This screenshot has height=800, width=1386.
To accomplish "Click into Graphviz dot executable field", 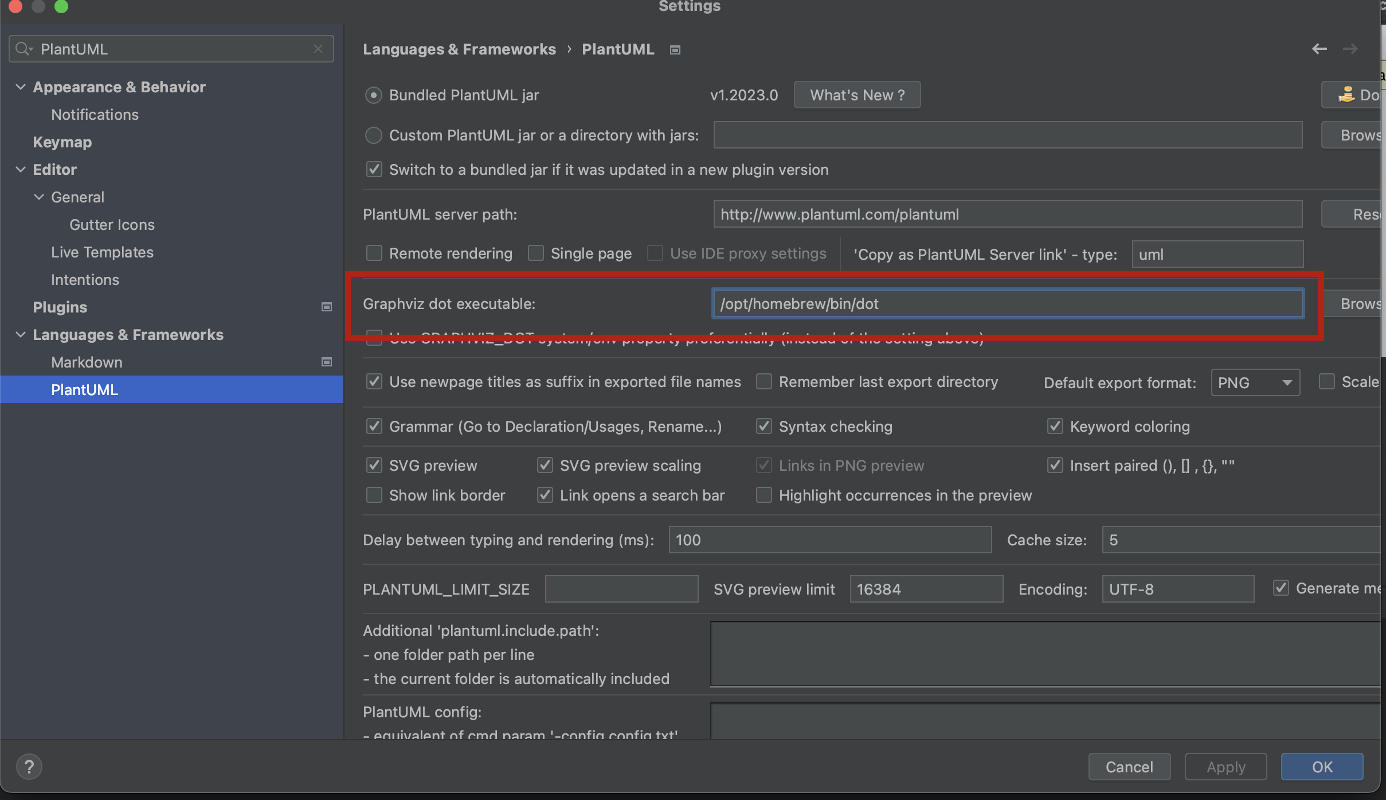I will point(1008,304).
